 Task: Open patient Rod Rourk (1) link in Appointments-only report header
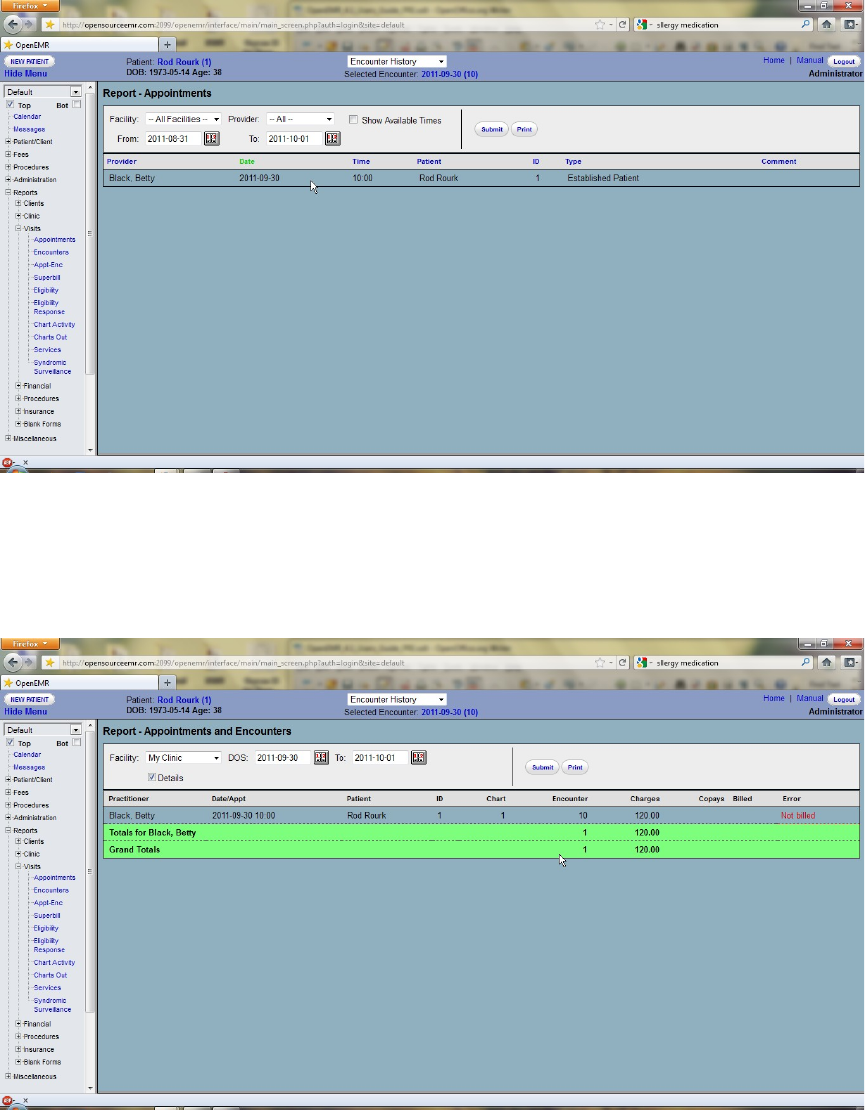click(184, 62)
